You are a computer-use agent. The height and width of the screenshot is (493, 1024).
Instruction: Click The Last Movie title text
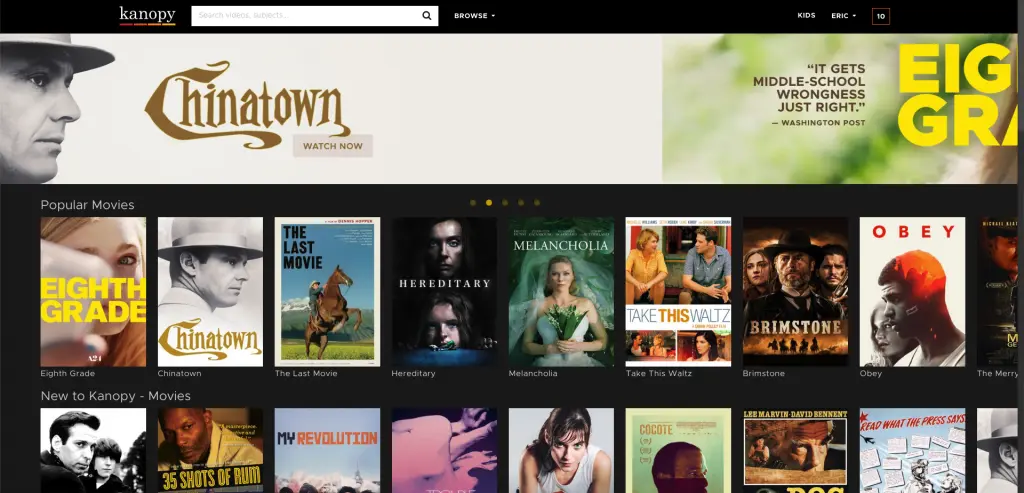coord(306,374)
